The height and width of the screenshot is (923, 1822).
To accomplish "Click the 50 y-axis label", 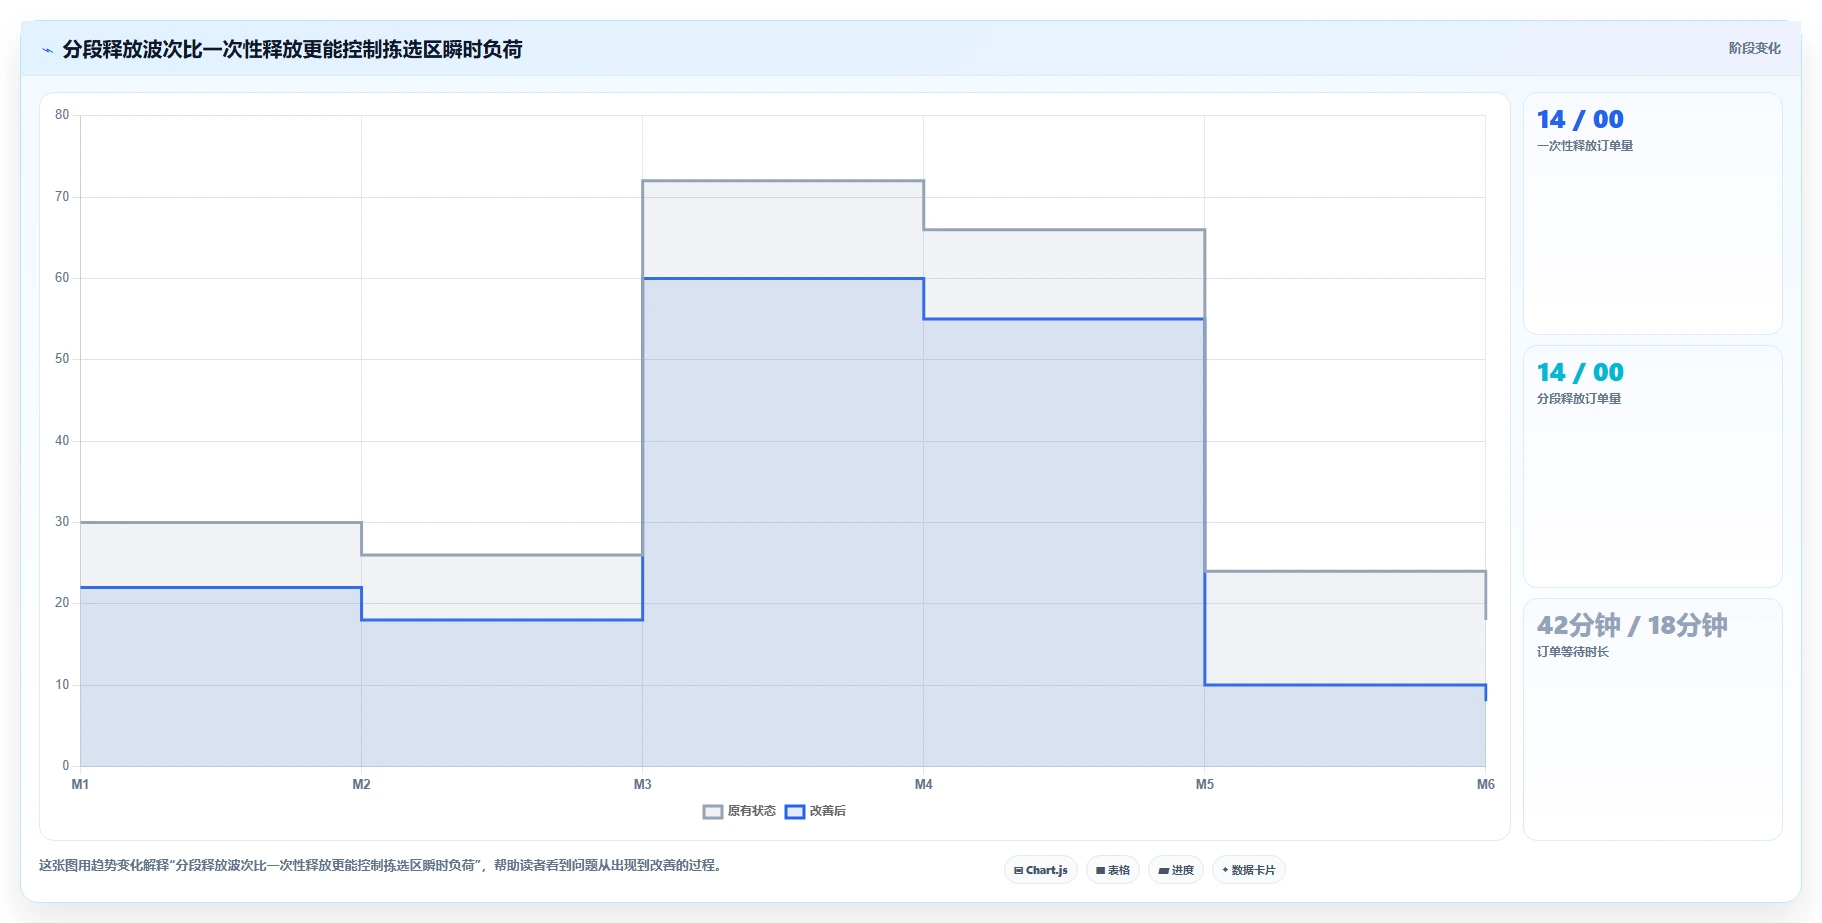I will 62,359.
